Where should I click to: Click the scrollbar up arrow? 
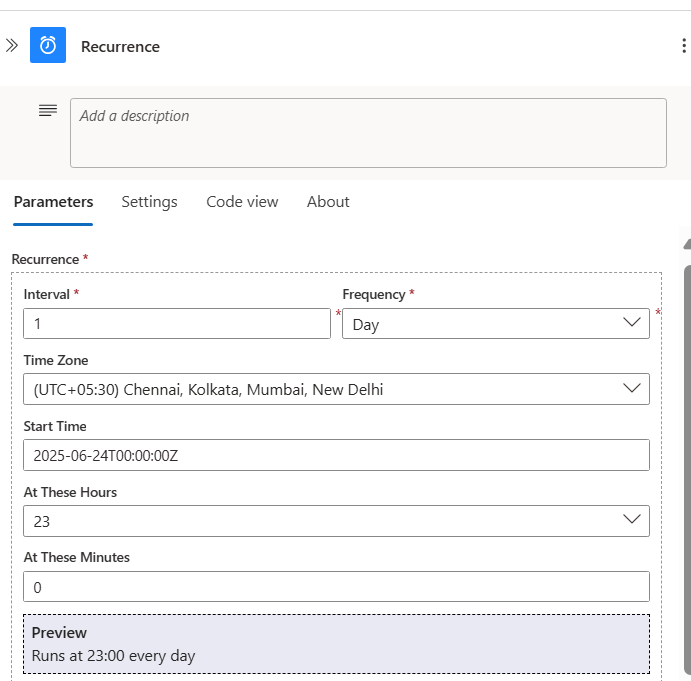pos(687,244)
